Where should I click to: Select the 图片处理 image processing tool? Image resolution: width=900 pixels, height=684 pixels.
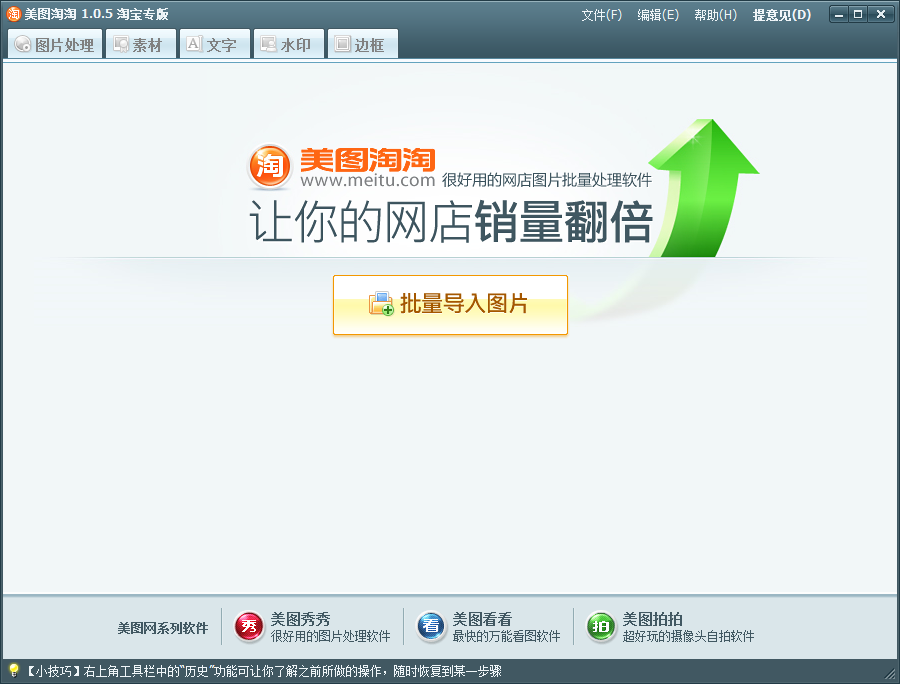point(55,43)
